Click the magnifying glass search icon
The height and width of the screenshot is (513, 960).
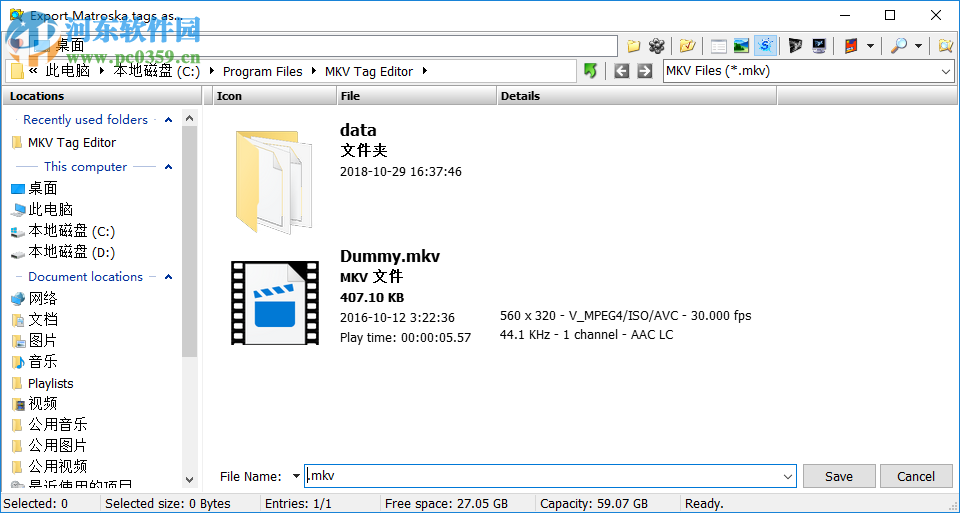tap(898, 46)
